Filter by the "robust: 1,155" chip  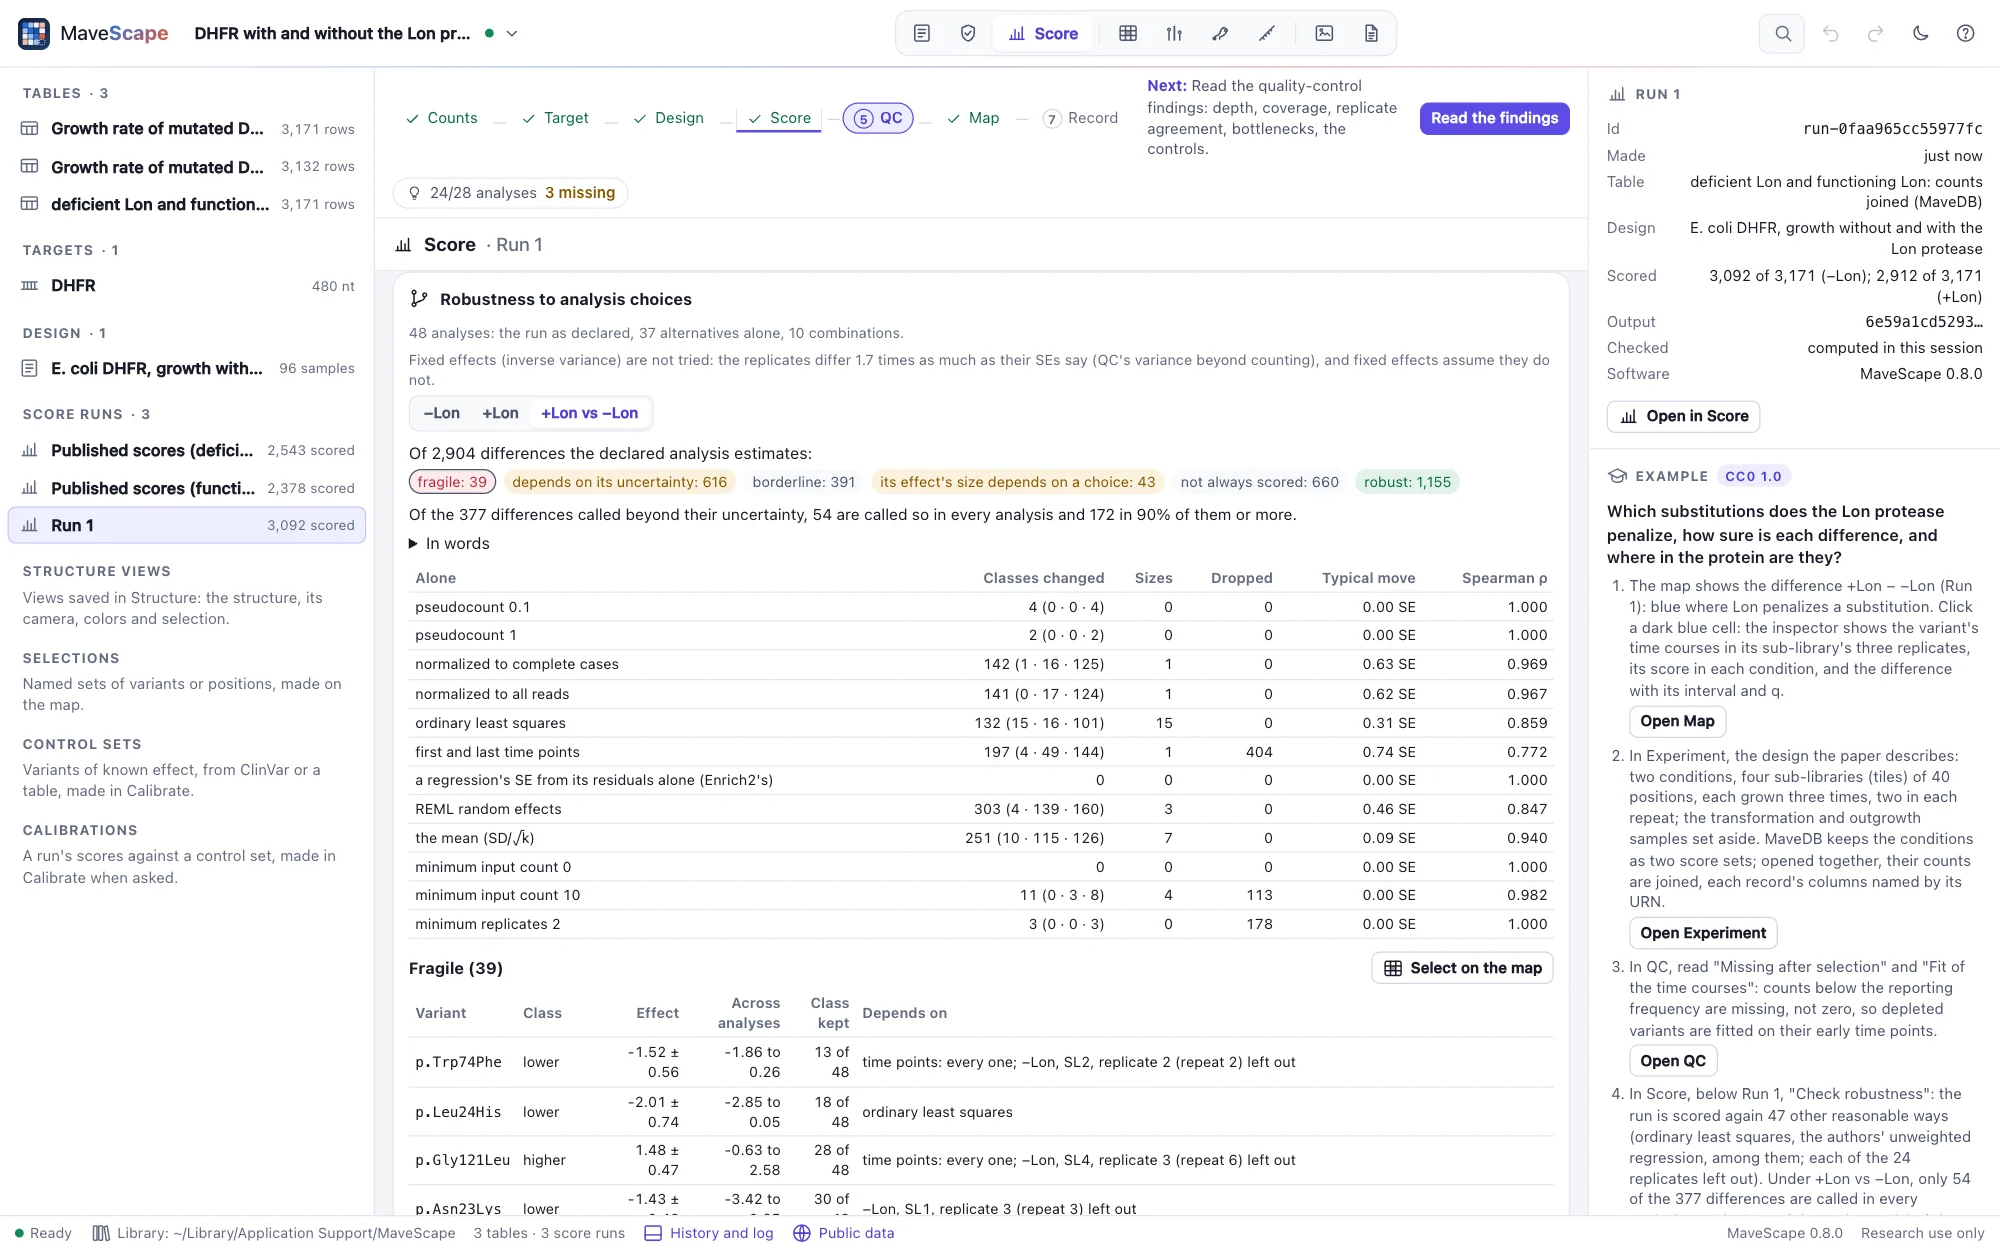(x=1407, y=482)
